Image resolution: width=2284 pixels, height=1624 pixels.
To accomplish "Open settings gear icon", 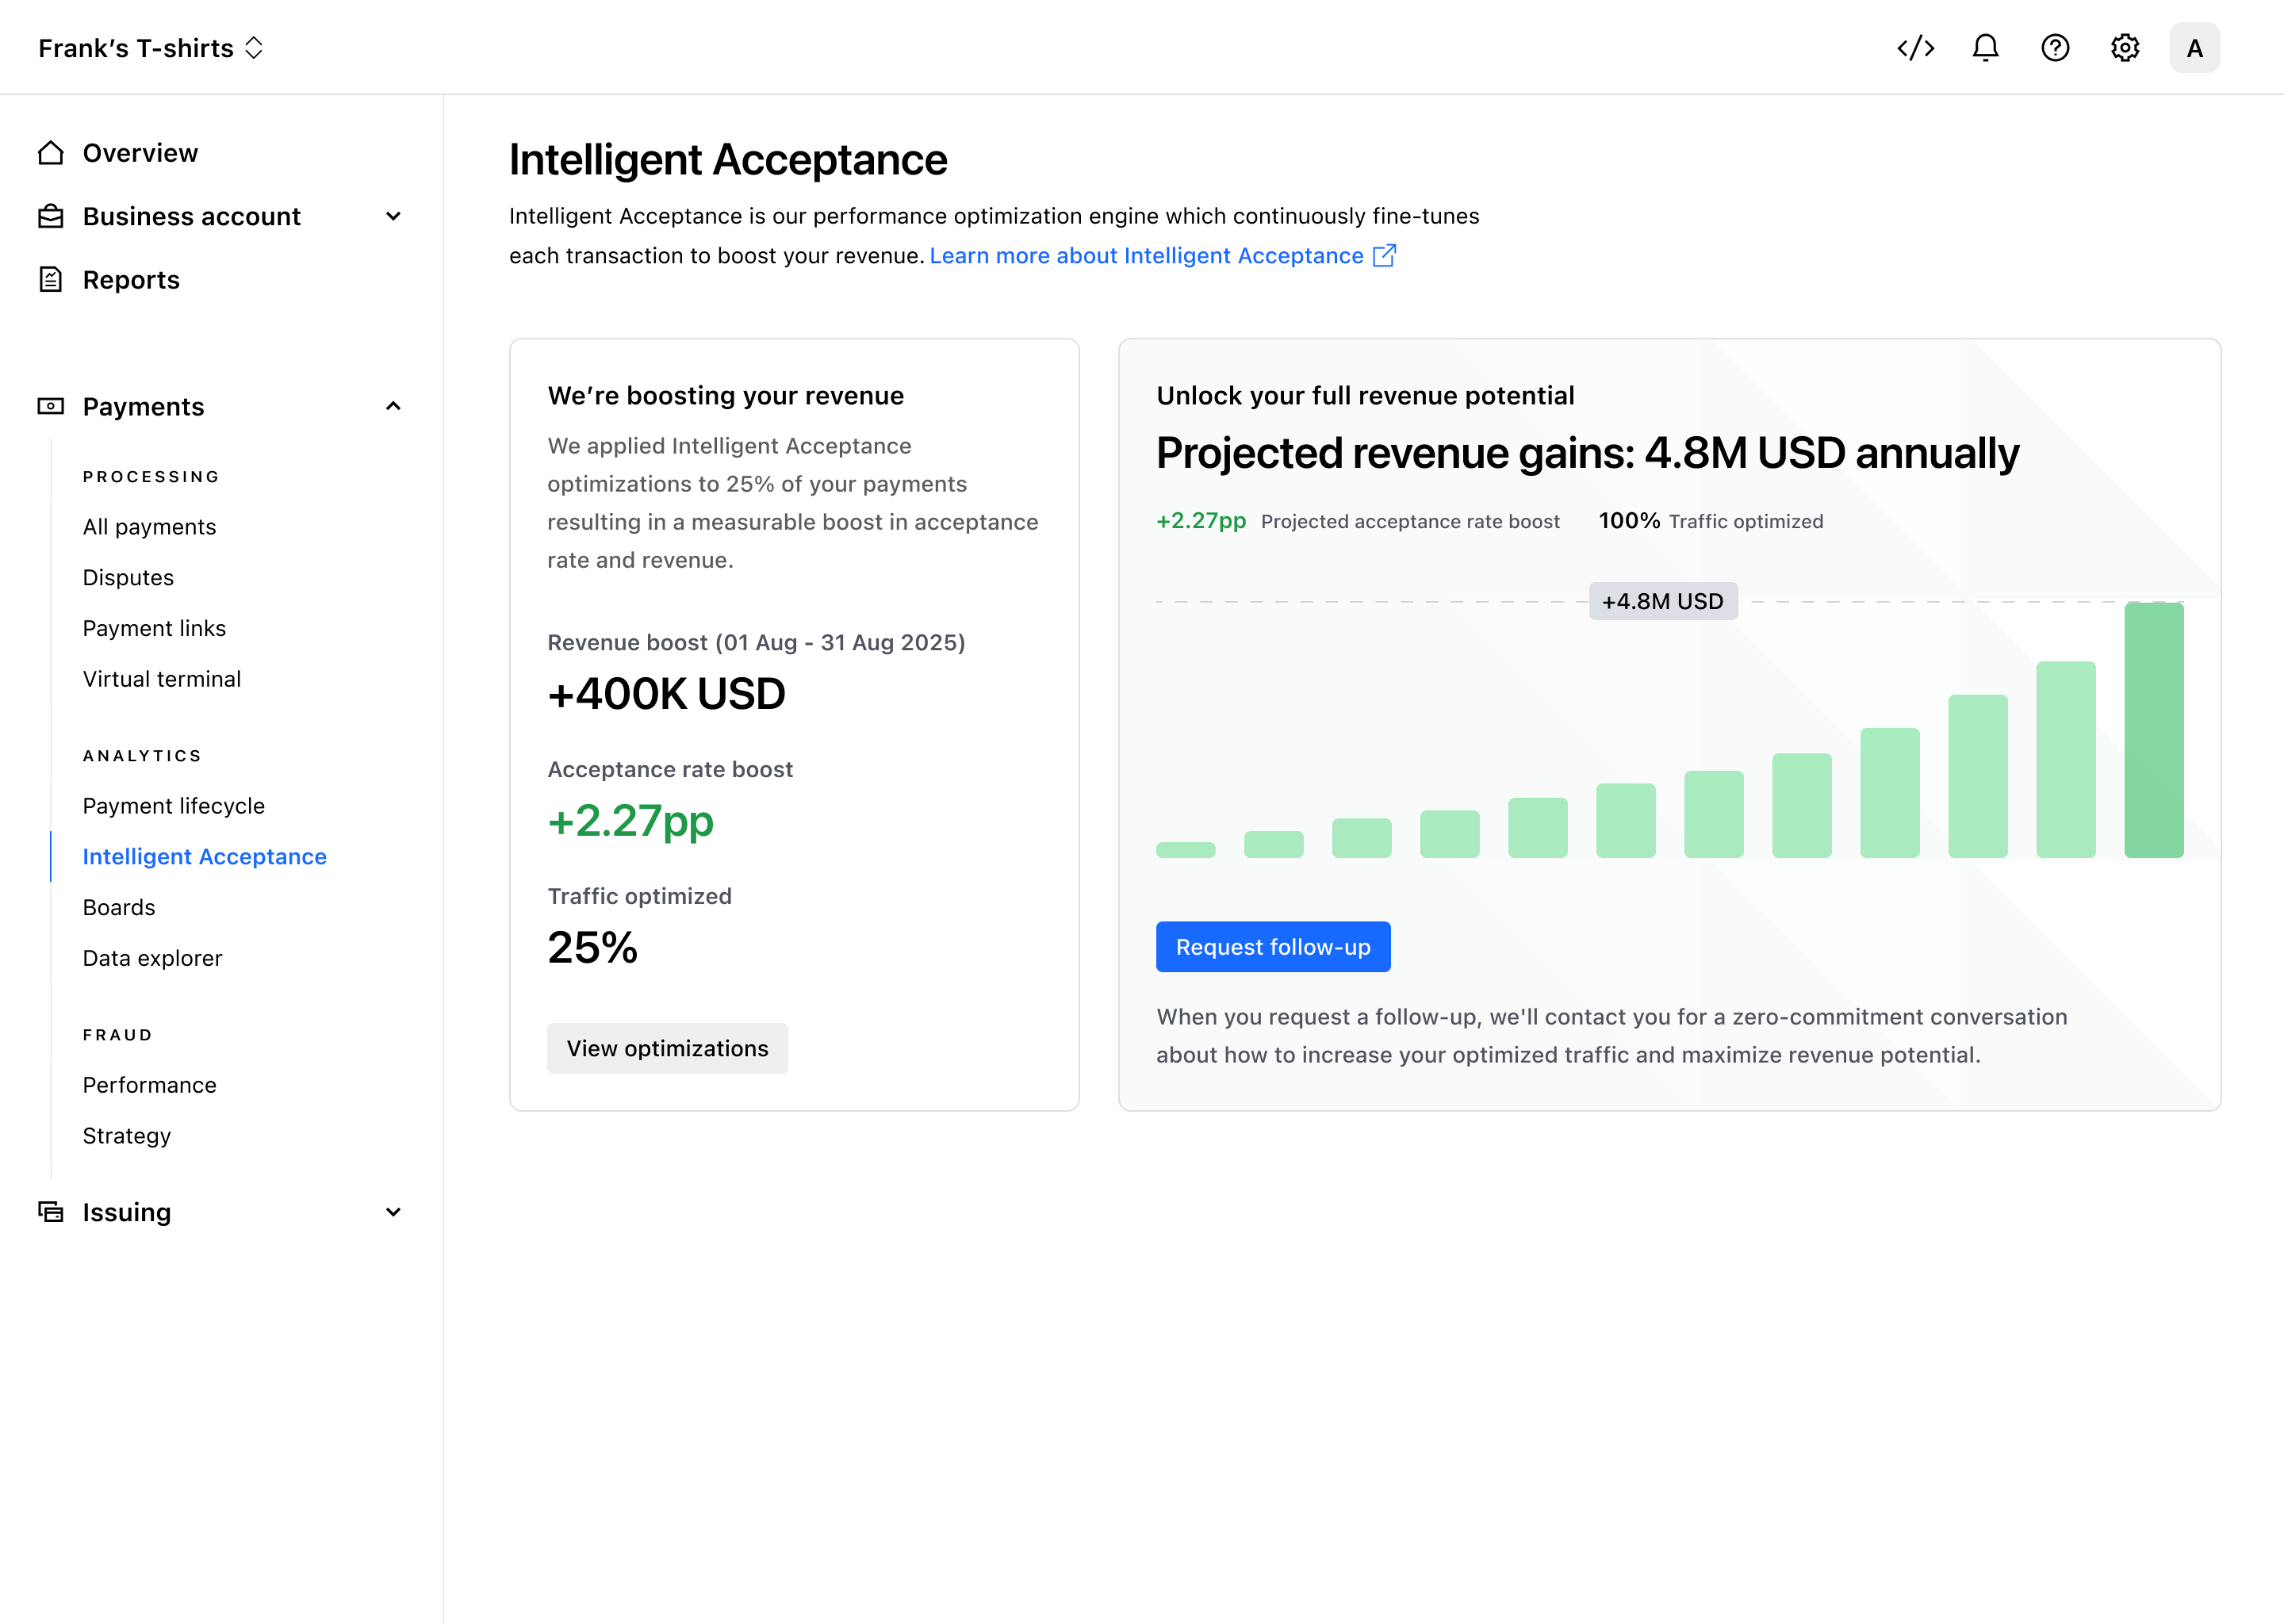I will tap(2125, 48).
